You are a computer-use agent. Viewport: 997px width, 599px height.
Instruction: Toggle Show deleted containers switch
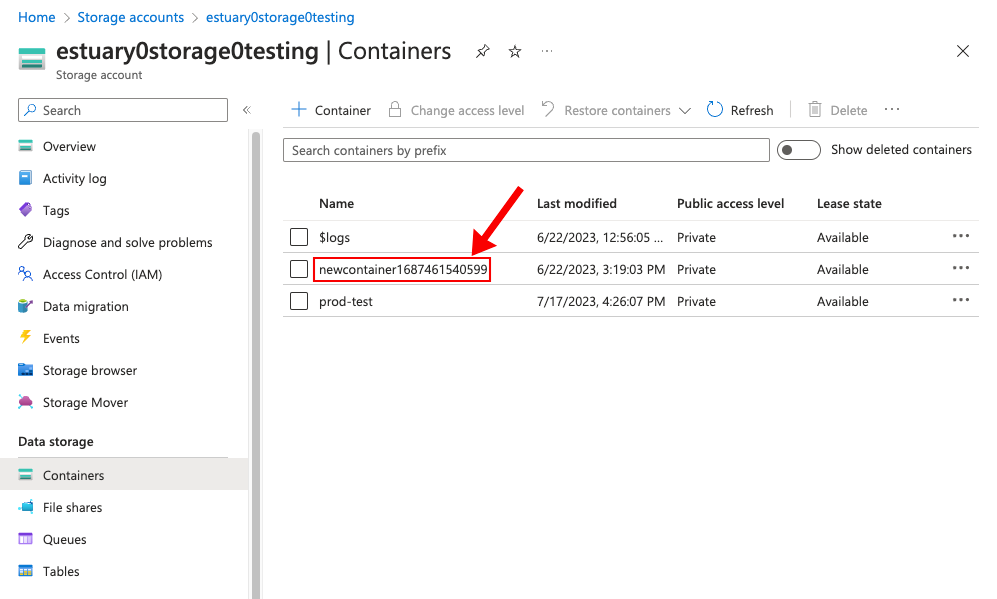pos(799,150)
